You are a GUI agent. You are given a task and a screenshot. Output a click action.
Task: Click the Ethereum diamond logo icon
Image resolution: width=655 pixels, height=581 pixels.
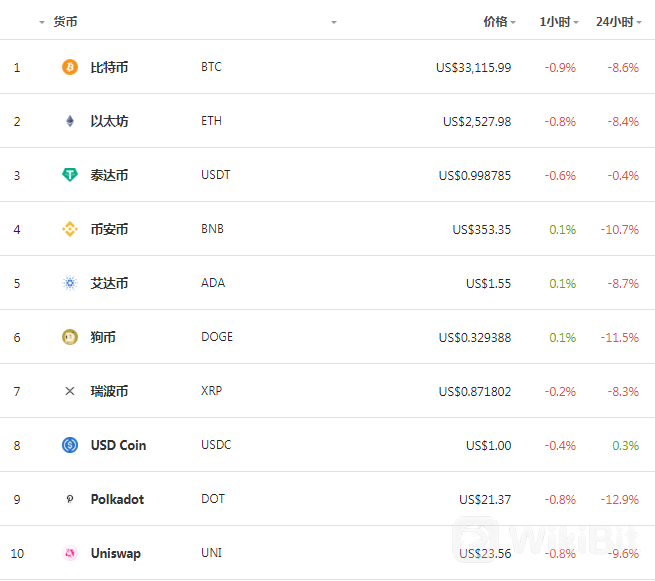tap(70, 121)
